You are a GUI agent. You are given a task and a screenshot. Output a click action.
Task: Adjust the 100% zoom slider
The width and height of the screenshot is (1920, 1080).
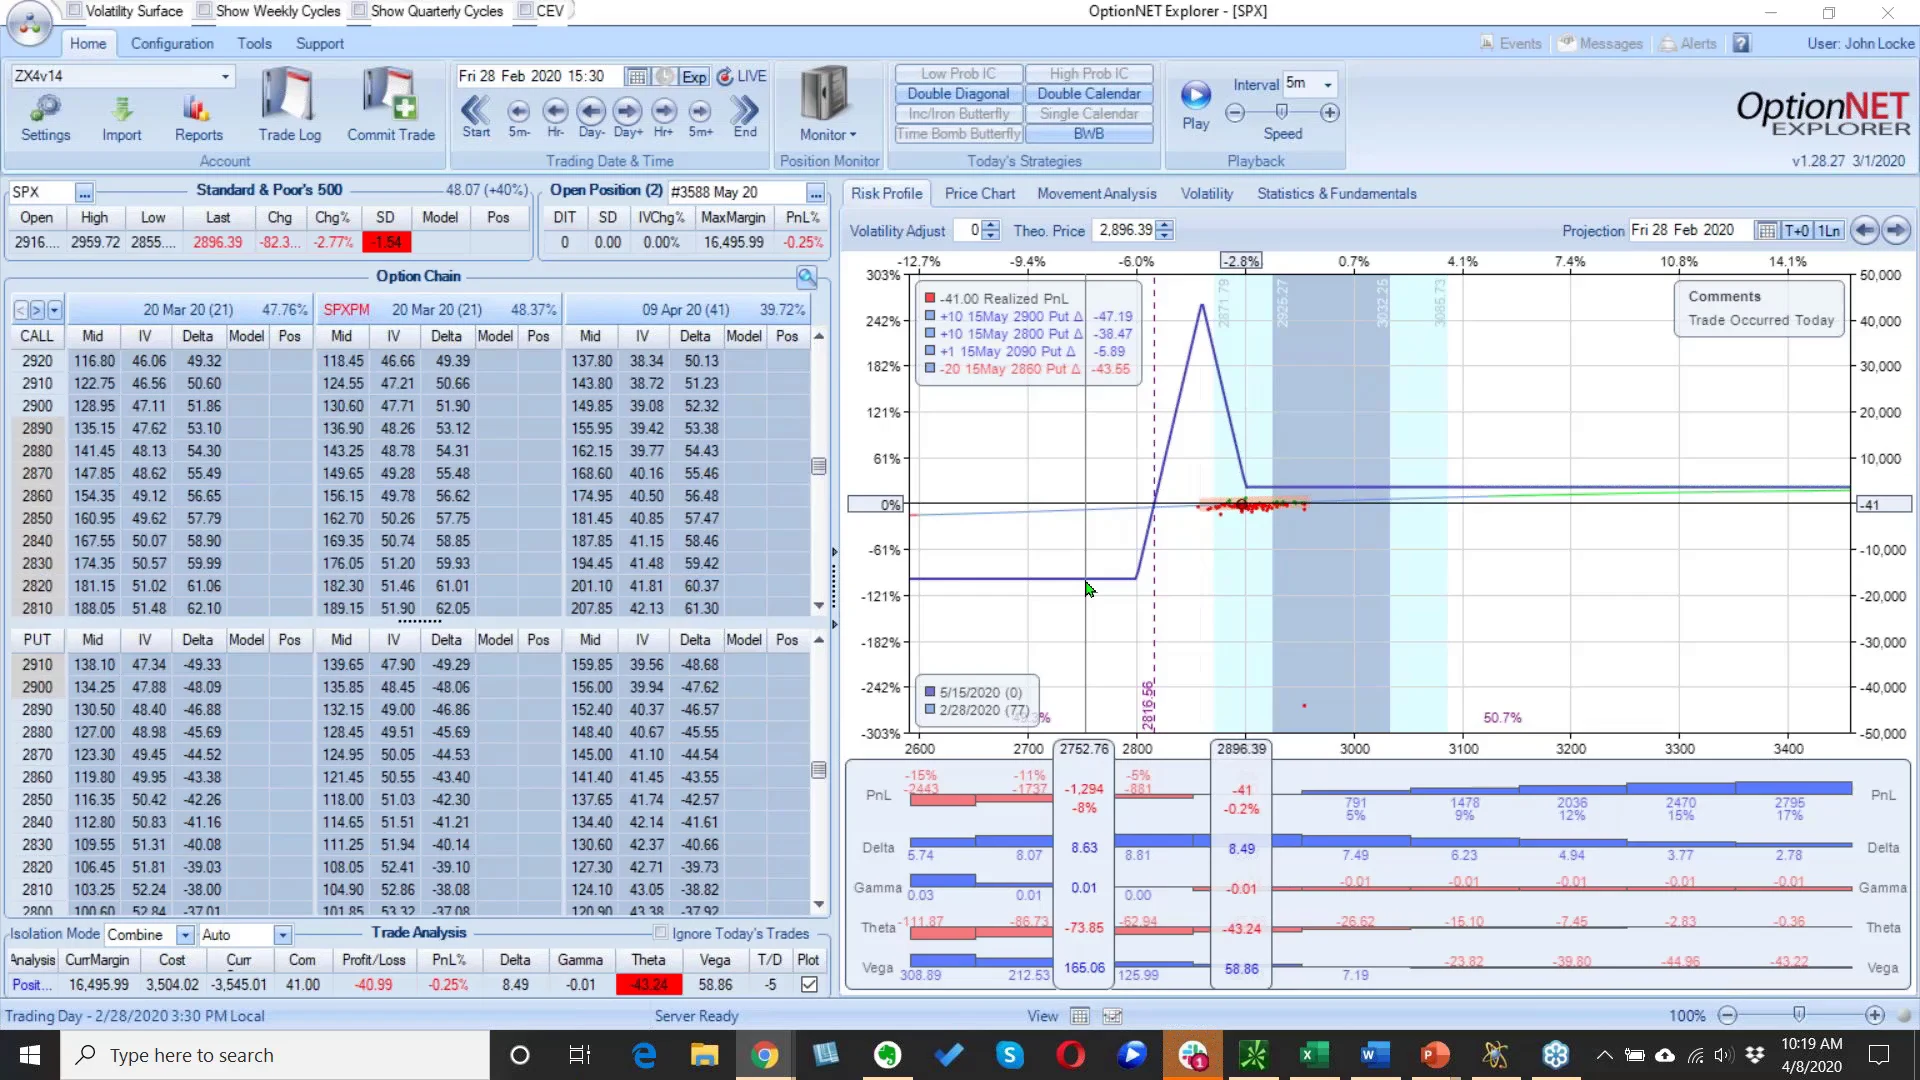(1799, 1015)
